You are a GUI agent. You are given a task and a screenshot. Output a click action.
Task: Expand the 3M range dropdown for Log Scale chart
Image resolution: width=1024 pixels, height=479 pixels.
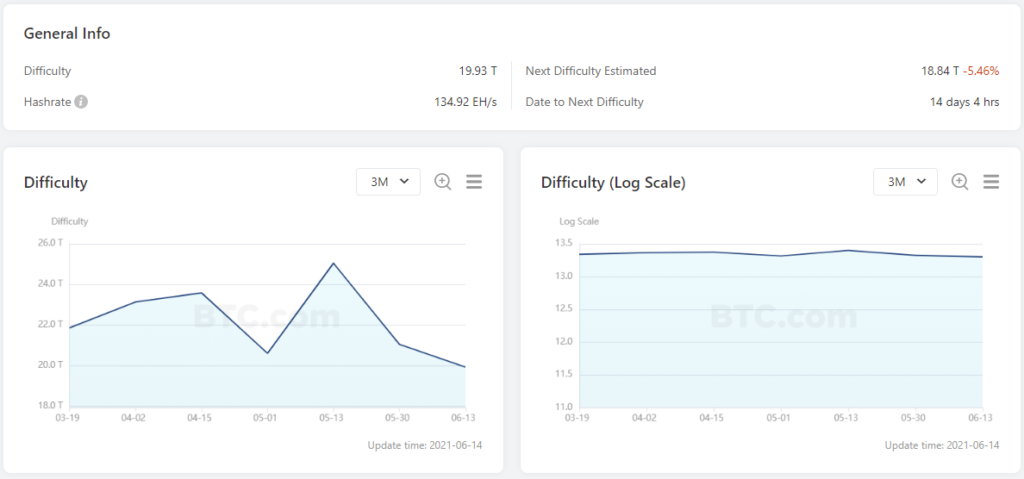click(x=905, y=182)
